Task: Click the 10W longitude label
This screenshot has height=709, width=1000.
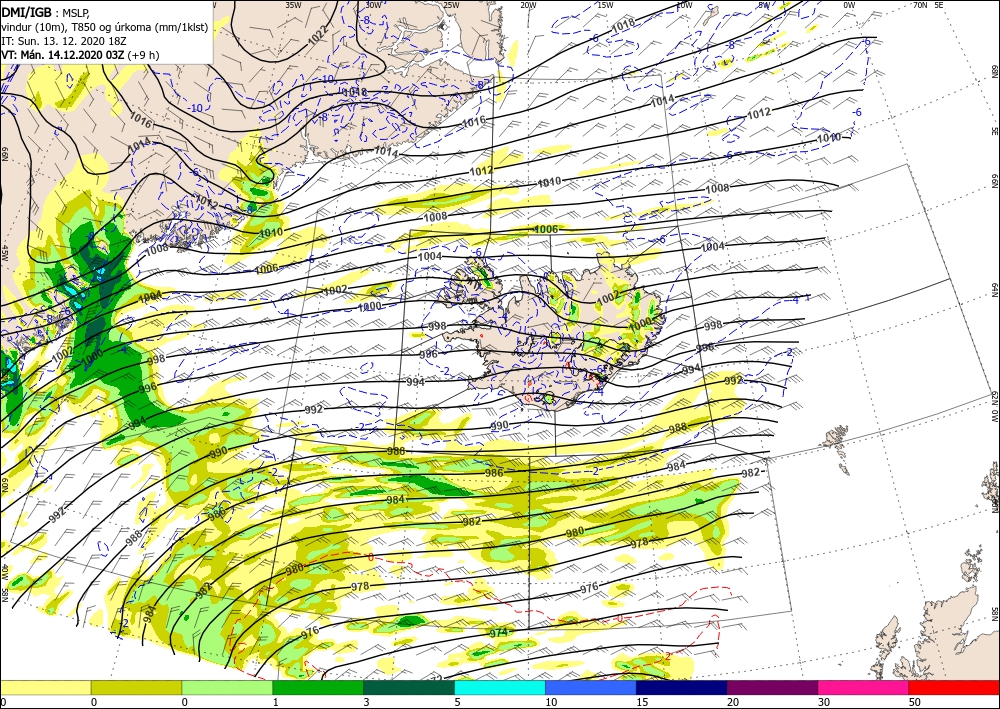Action: click(x=684, y=5)
